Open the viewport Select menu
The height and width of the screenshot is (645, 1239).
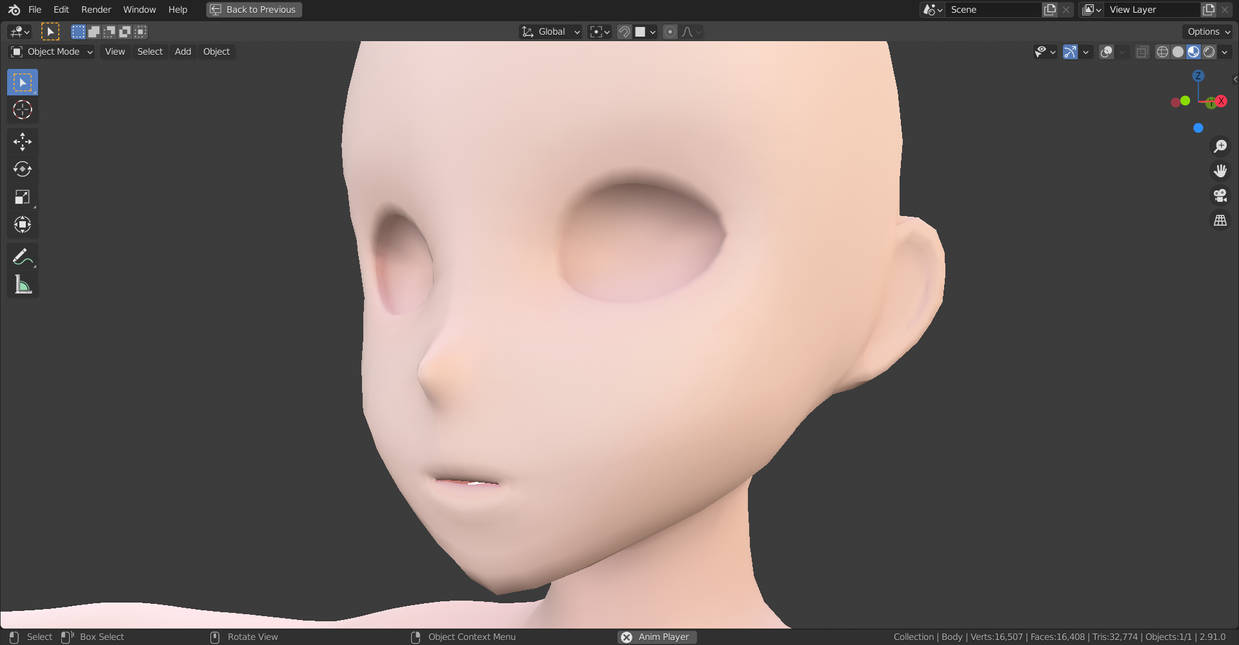click(150, 52)
